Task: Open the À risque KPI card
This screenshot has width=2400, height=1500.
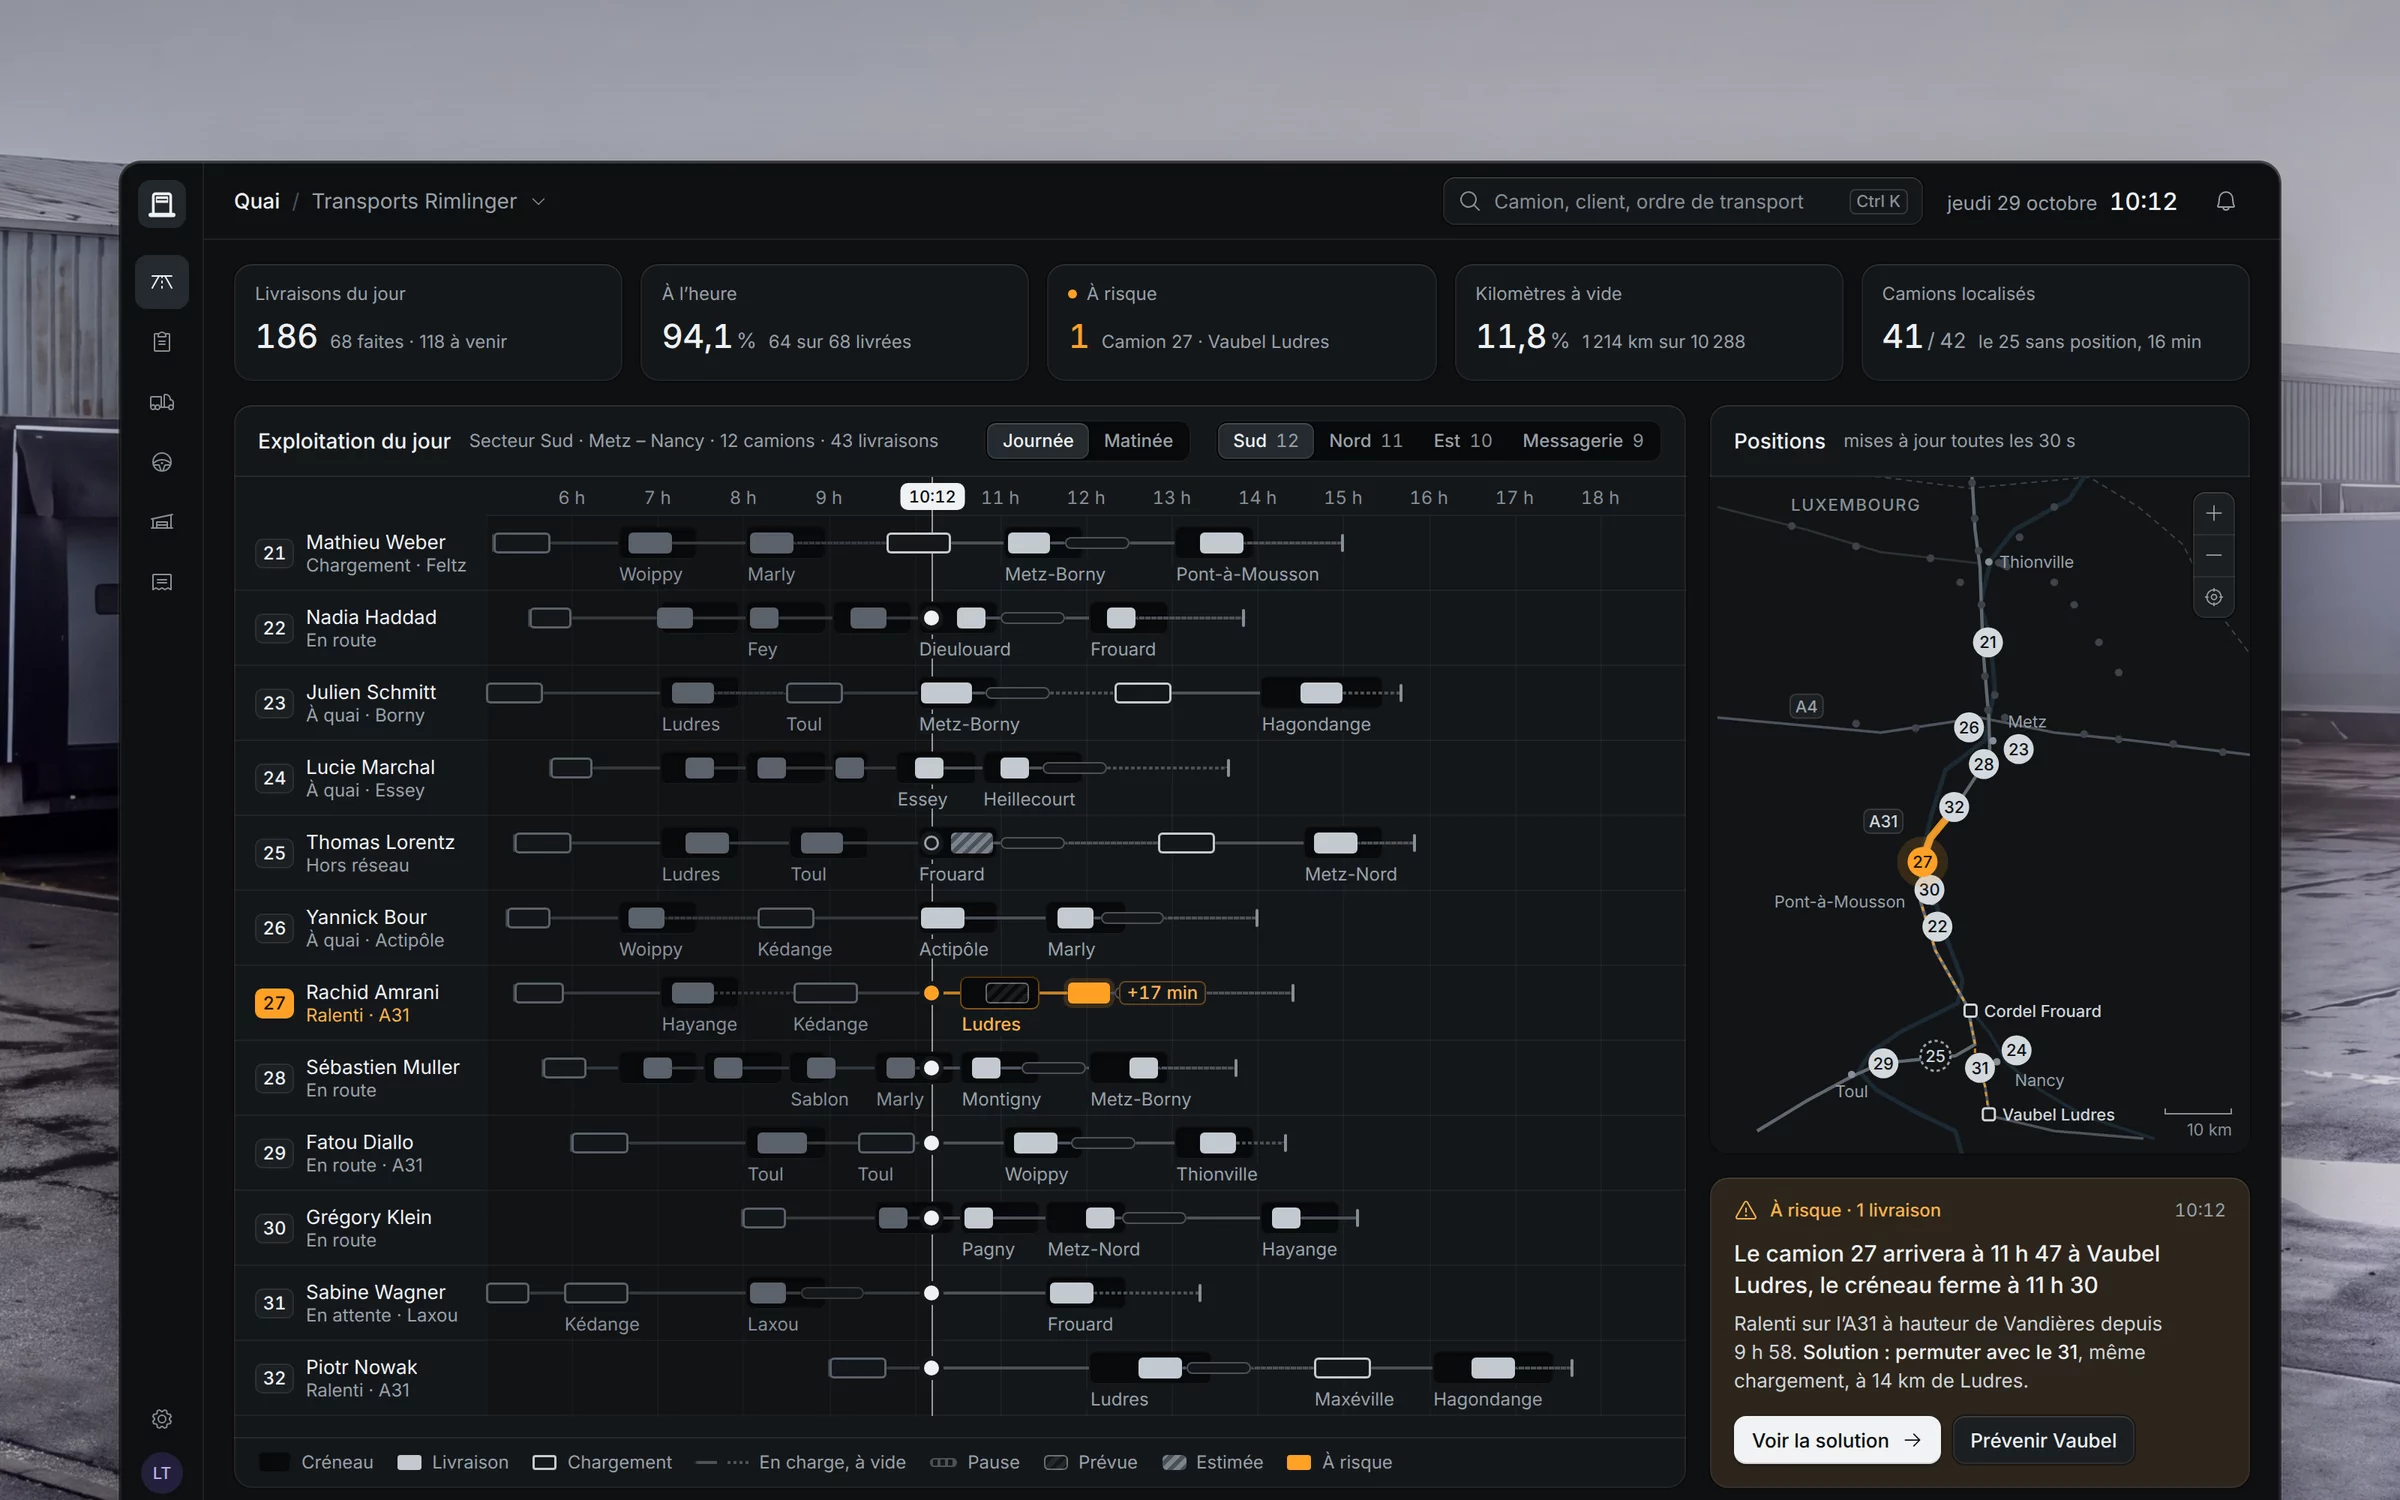Action: pos(1241,322)
